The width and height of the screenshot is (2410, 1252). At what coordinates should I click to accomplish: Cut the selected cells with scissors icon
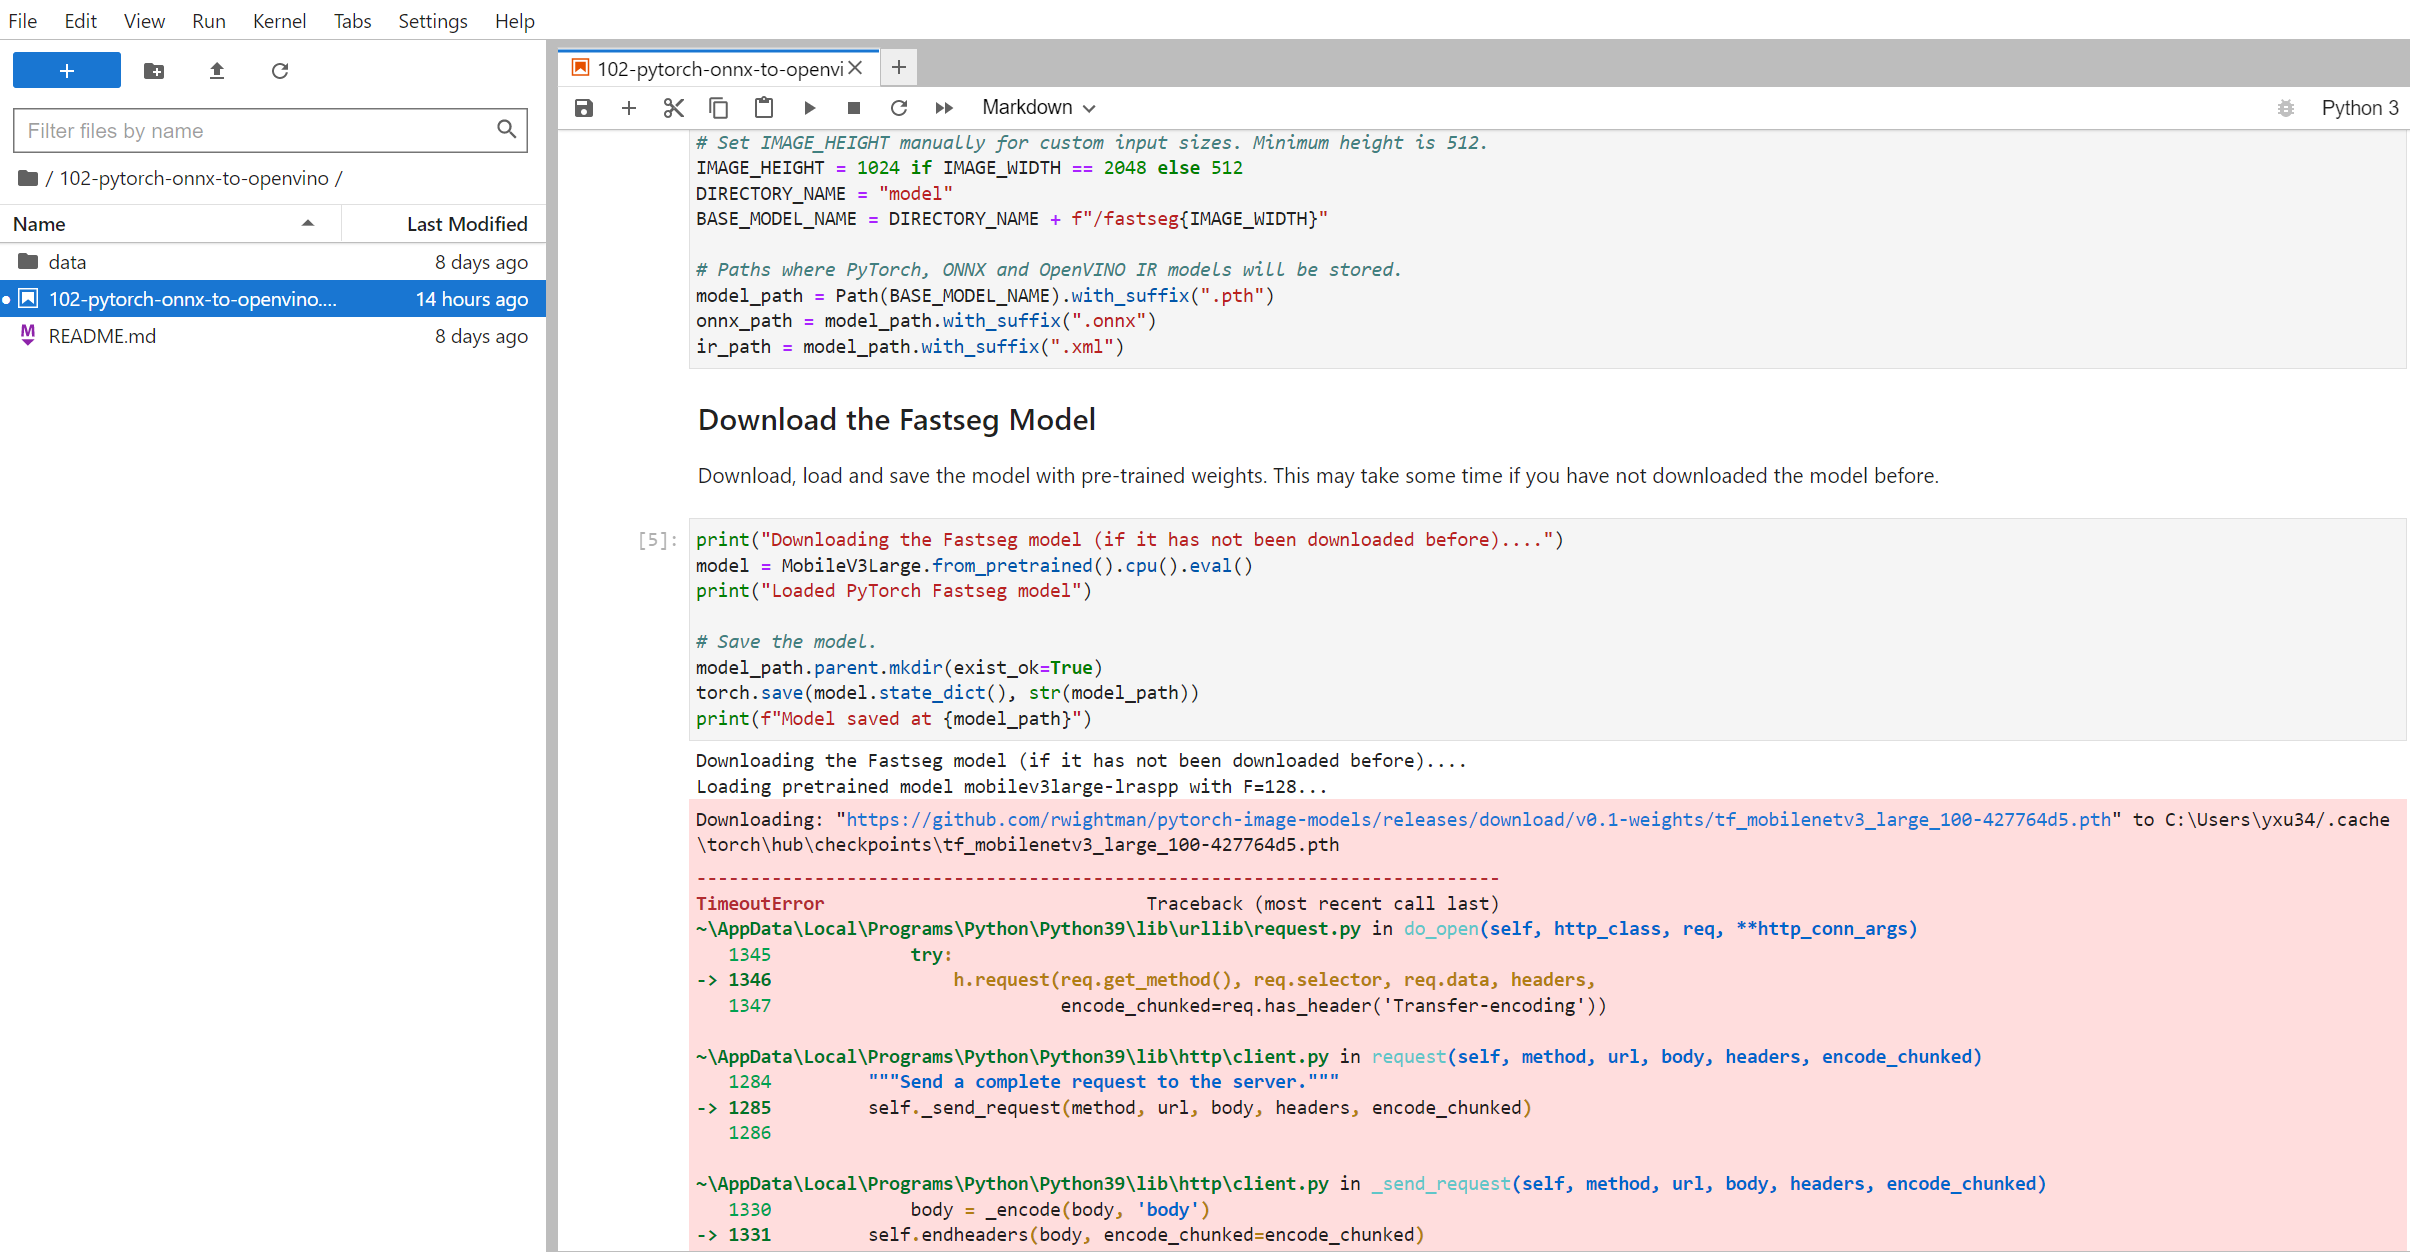[673, 107]
